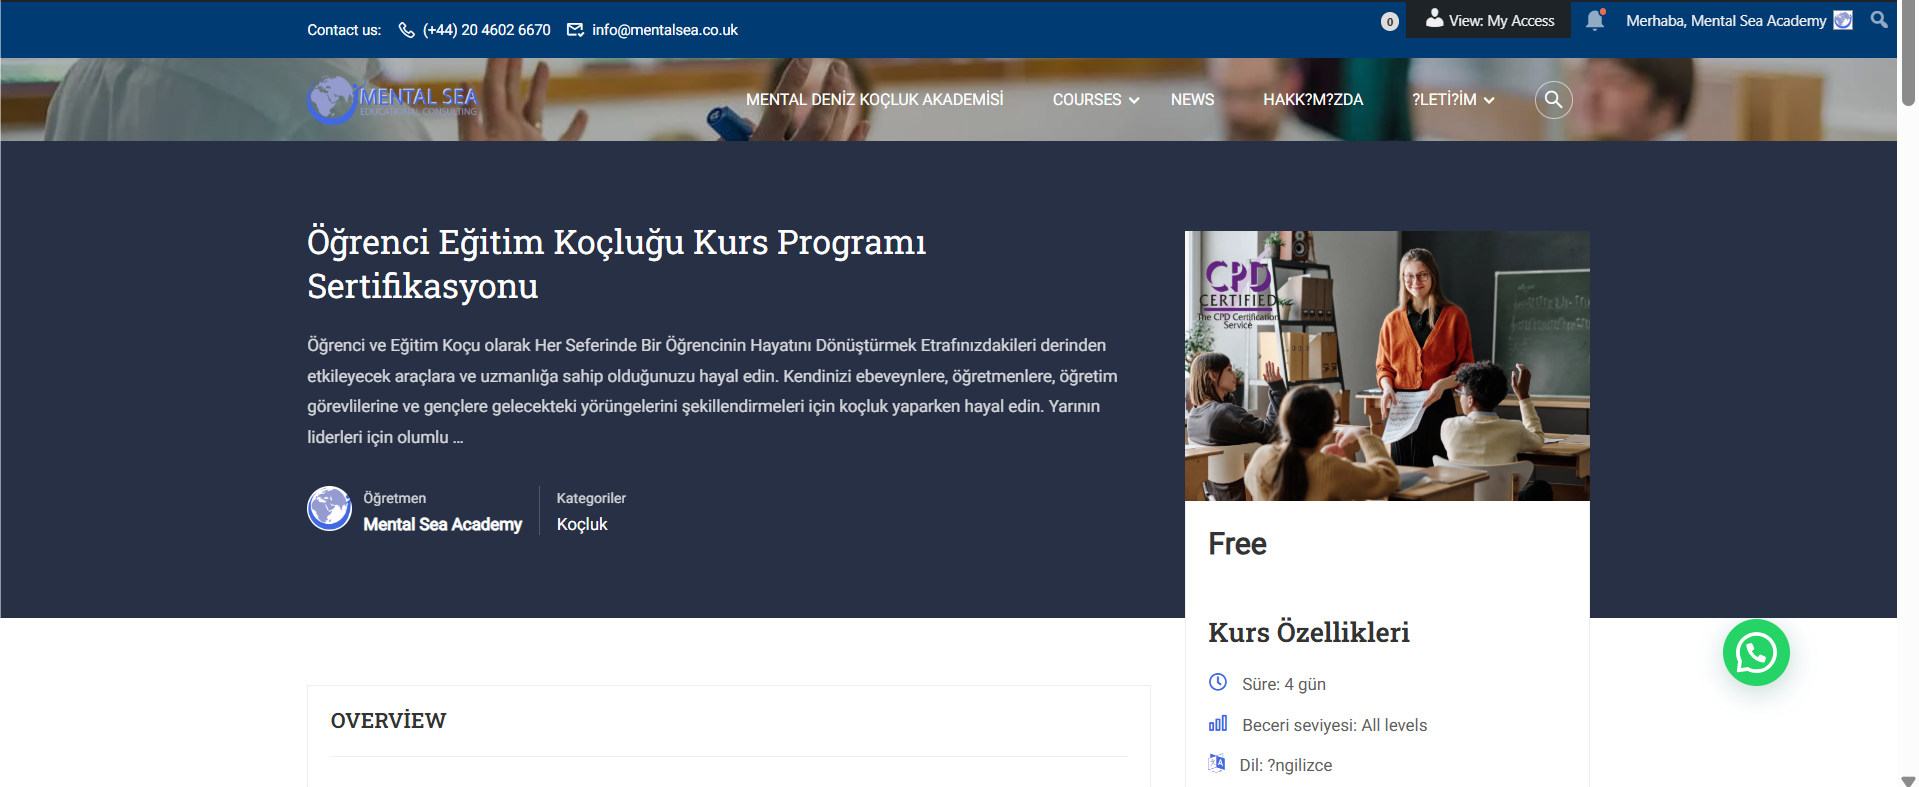Select the OVERVİEW tab
Image resolution: width=1919 pixels, height=787 pixels.
pos(389,720)
